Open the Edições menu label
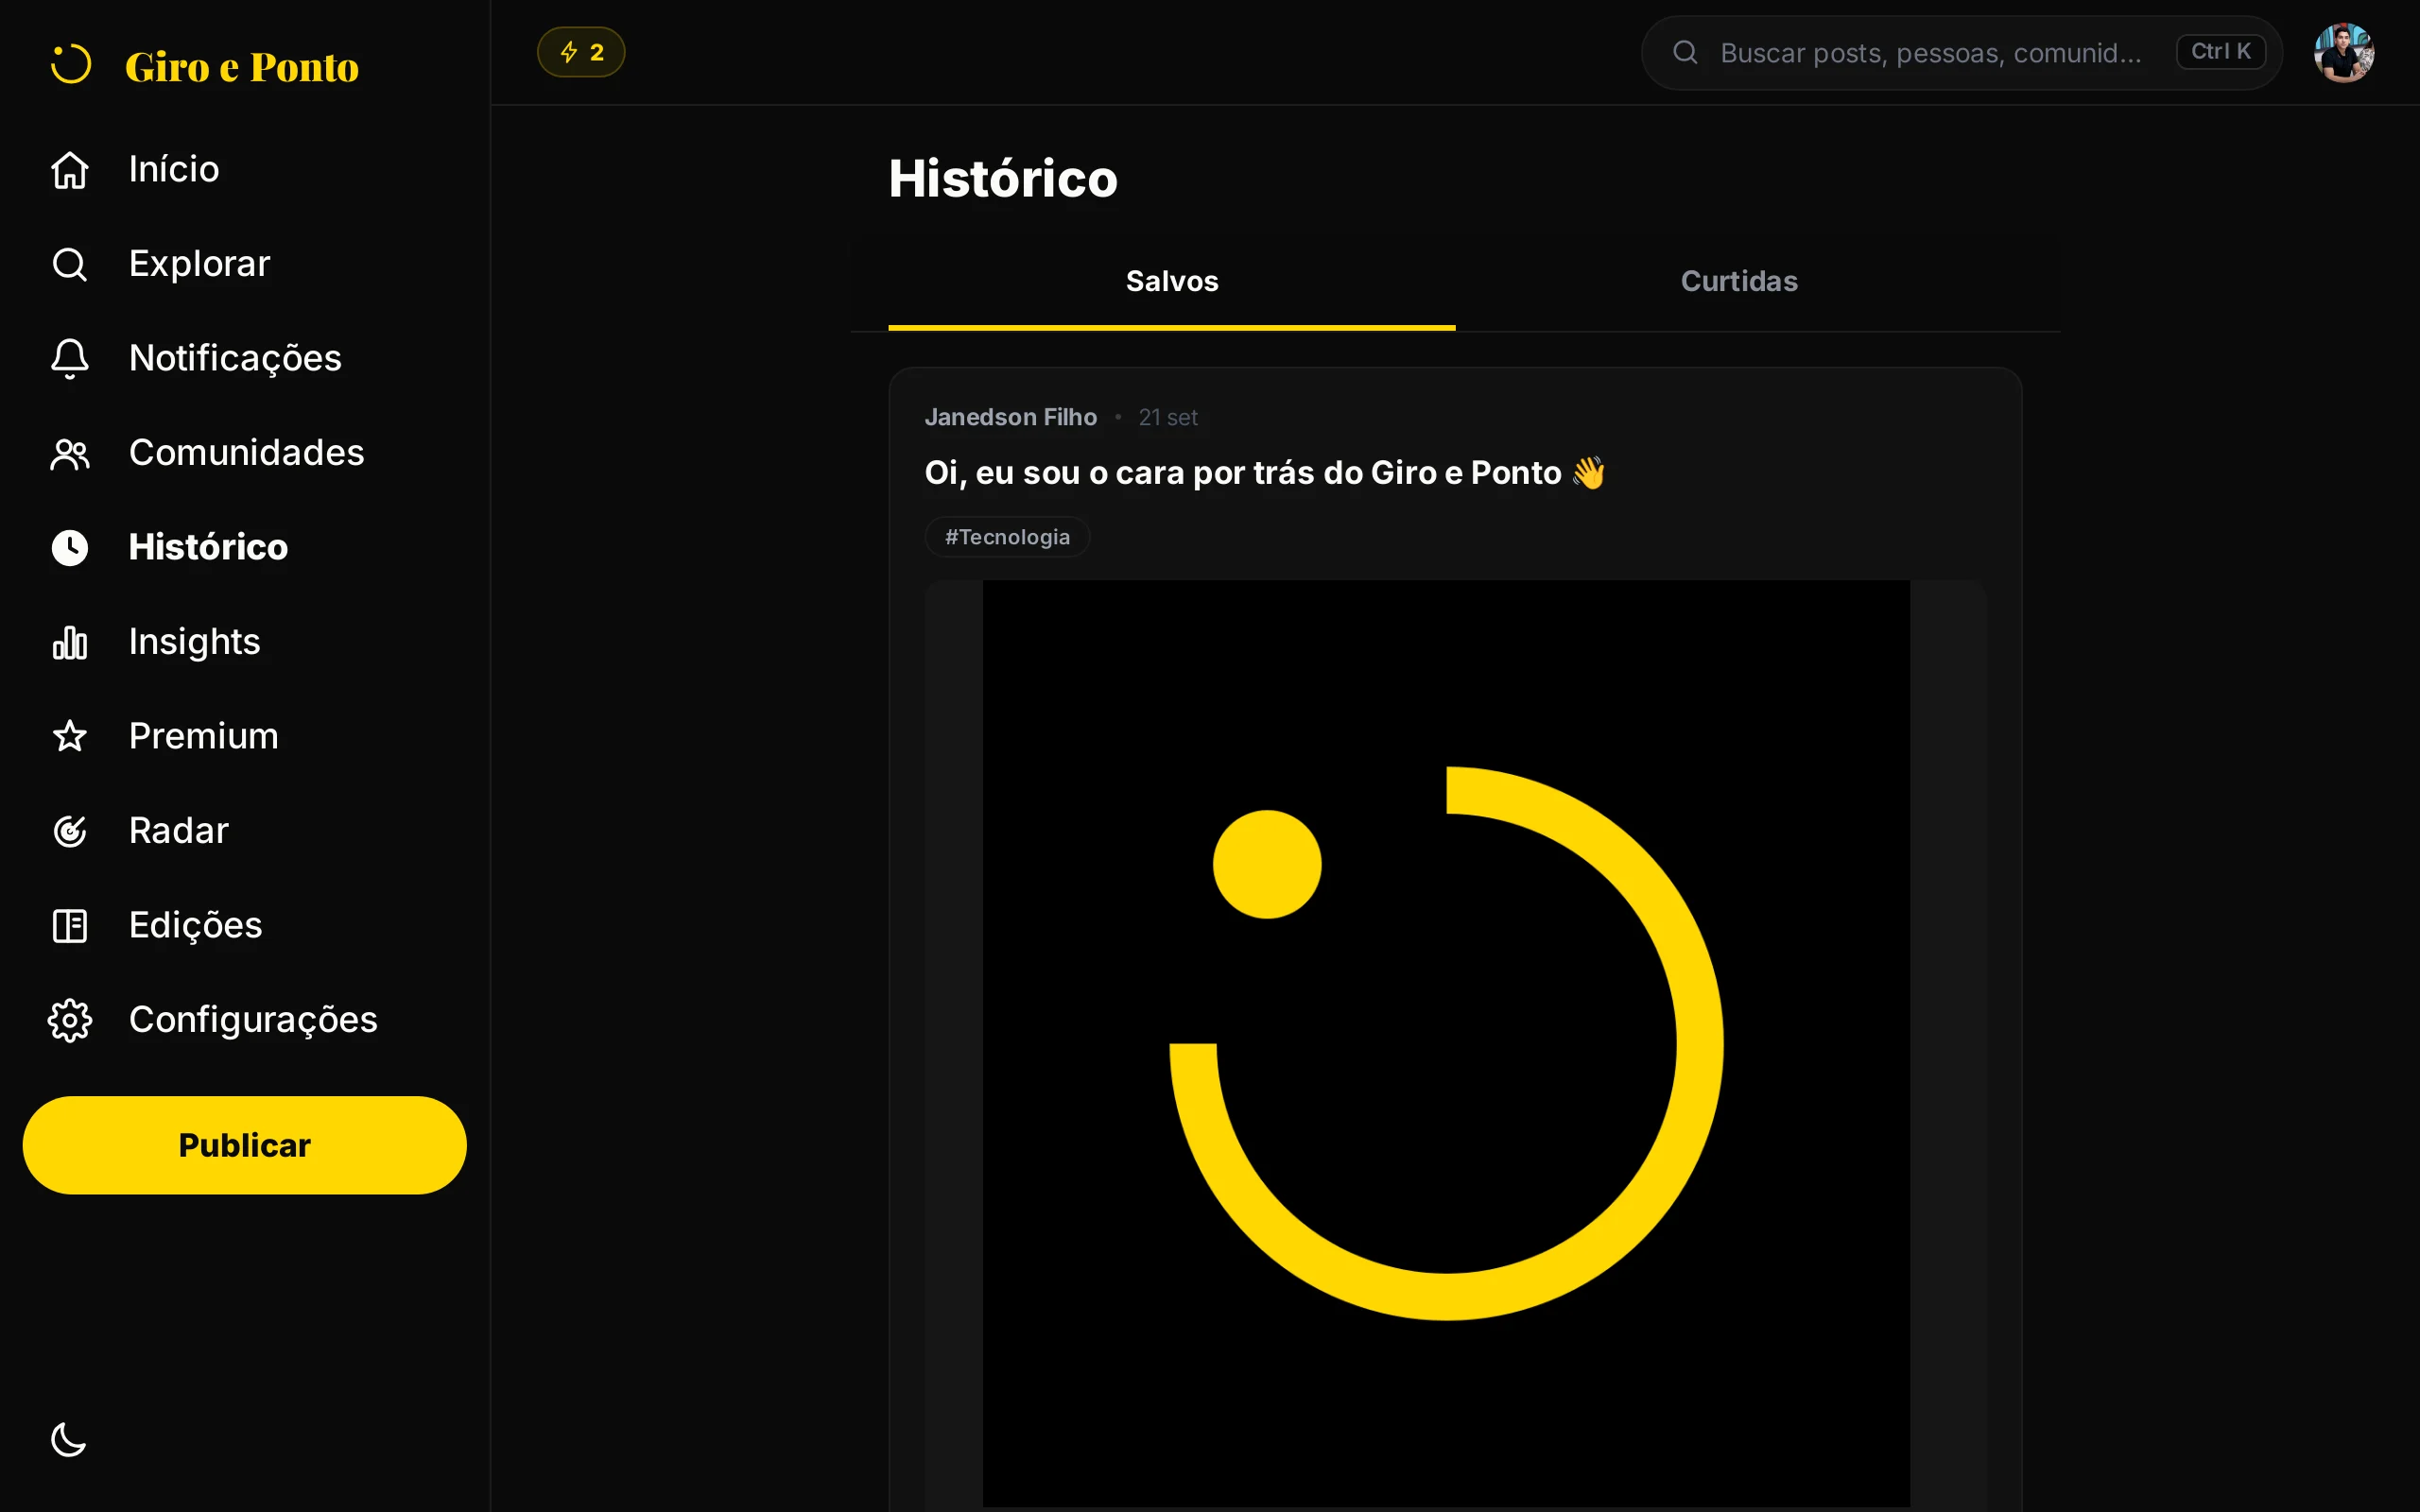 coord(195,925)
